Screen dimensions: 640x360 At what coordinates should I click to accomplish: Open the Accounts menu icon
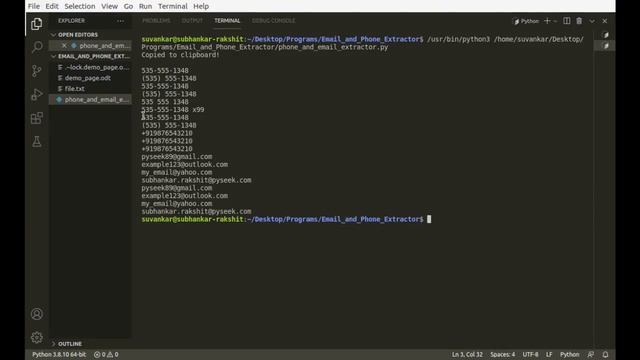click(37, 314)
